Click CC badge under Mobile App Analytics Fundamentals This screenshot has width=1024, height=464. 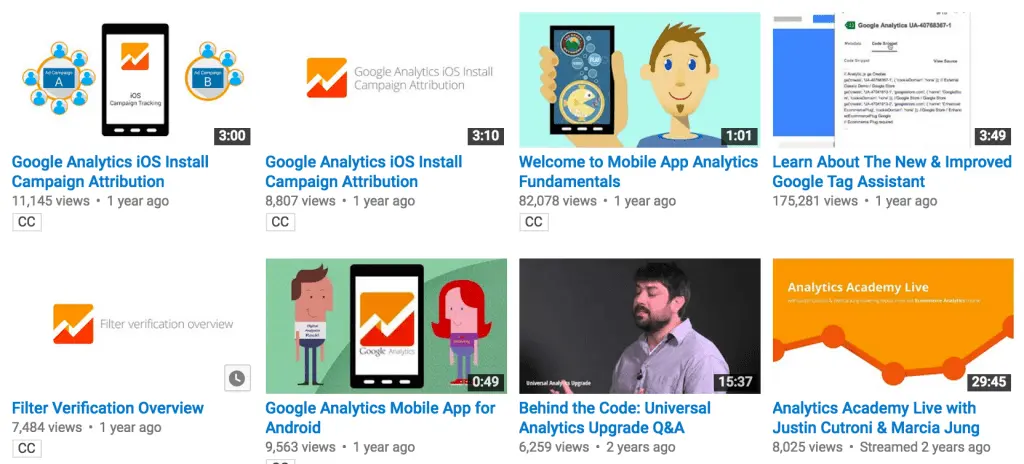[x=534, y=222]
